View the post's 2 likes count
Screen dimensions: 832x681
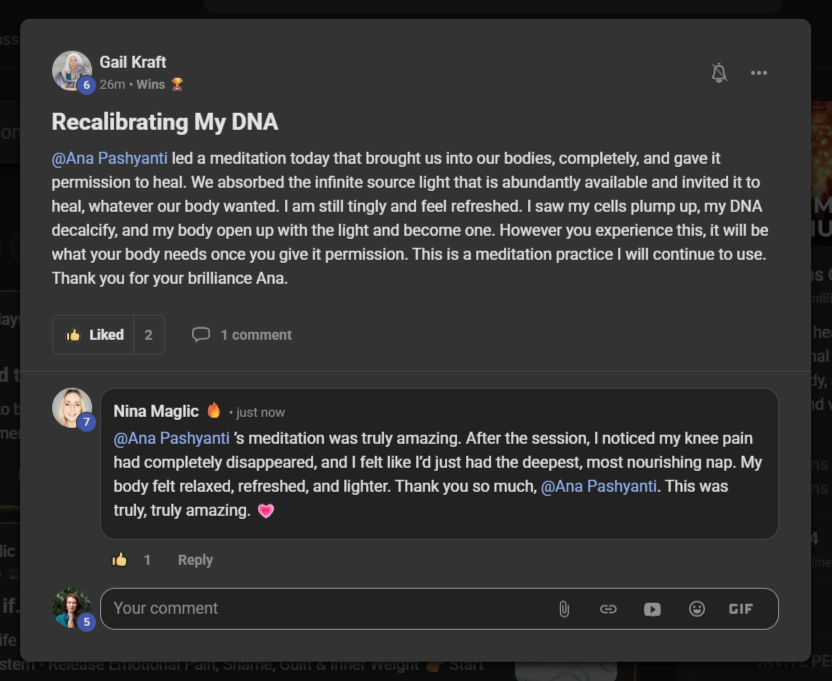pyautogui.click(x=148, y=335)
